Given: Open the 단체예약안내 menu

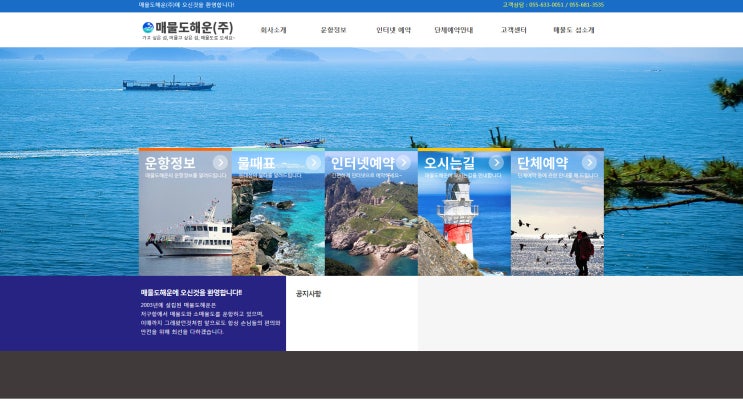Looking at the screenshot, I should click(x=453, y=30).
